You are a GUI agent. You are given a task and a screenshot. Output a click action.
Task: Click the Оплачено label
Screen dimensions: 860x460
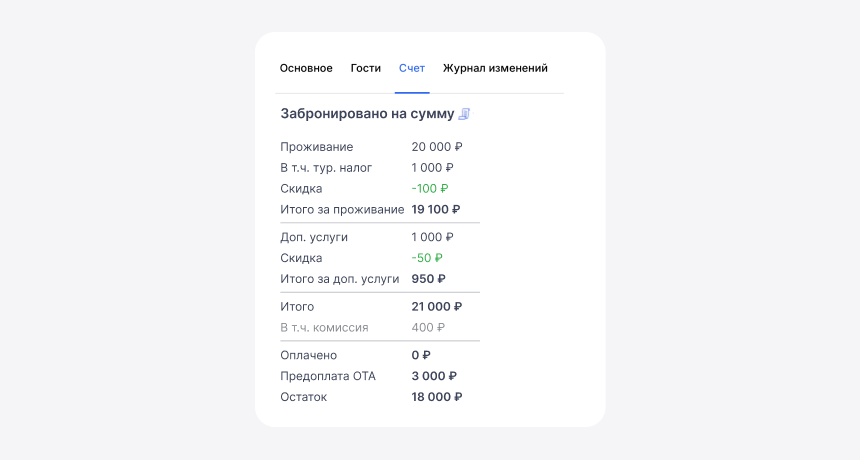(x=308, y=355)
